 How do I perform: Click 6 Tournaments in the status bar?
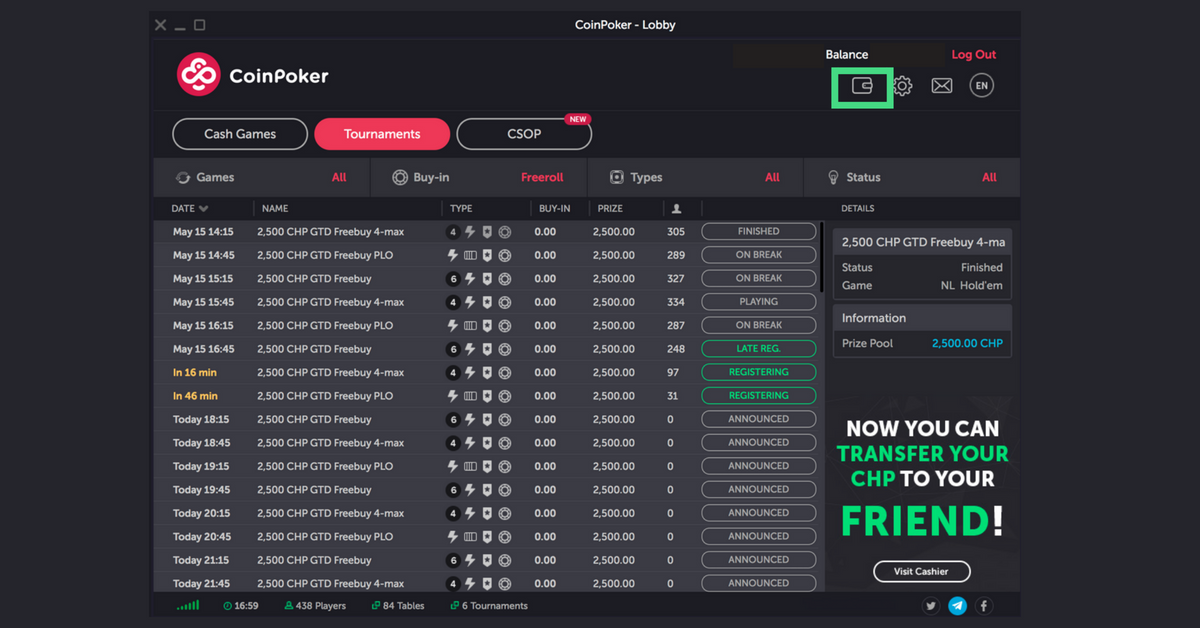[x=489, y=606]
